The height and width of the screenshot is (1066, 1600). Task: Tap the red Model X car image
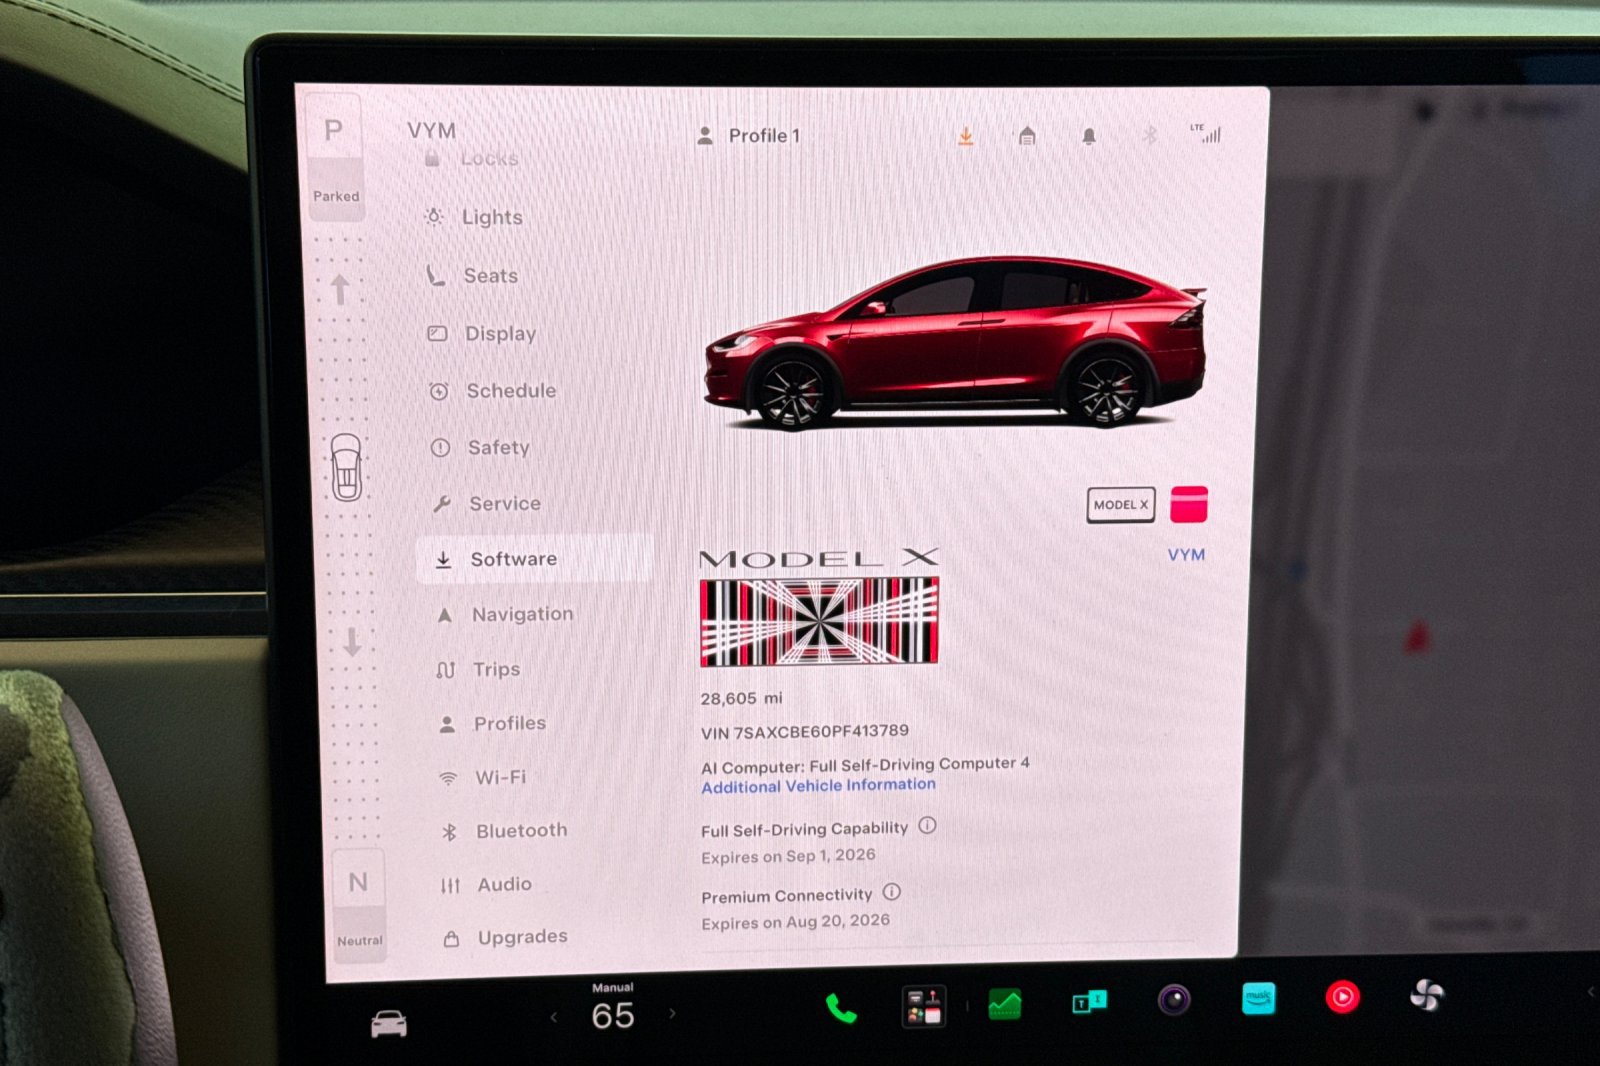956,342
